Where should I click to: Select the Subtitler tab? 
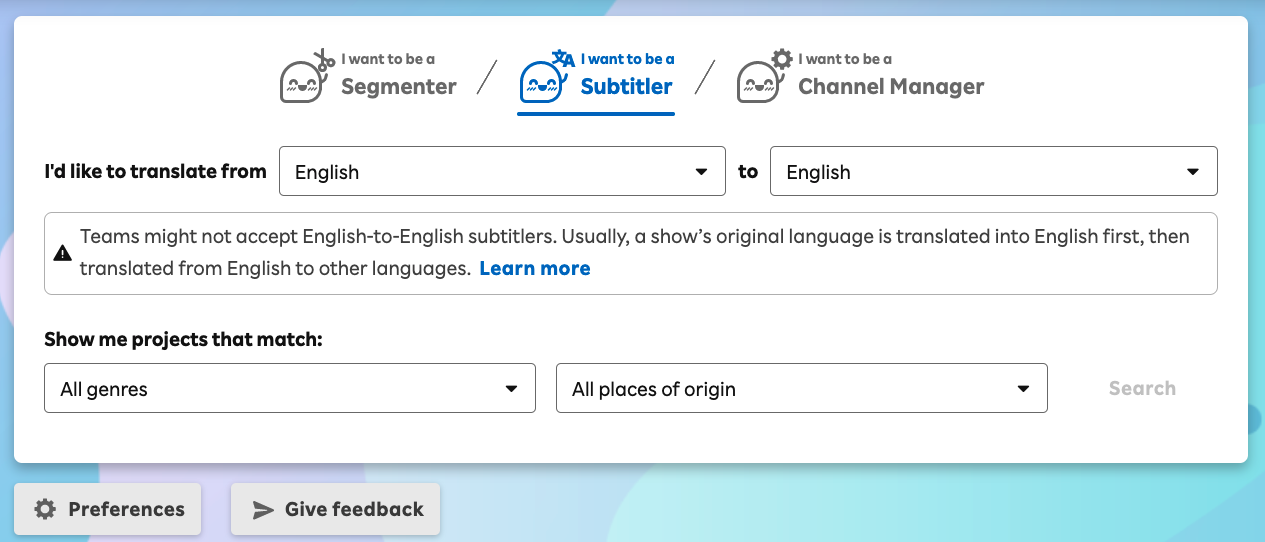pyautogui.click(x=596, y=79)
